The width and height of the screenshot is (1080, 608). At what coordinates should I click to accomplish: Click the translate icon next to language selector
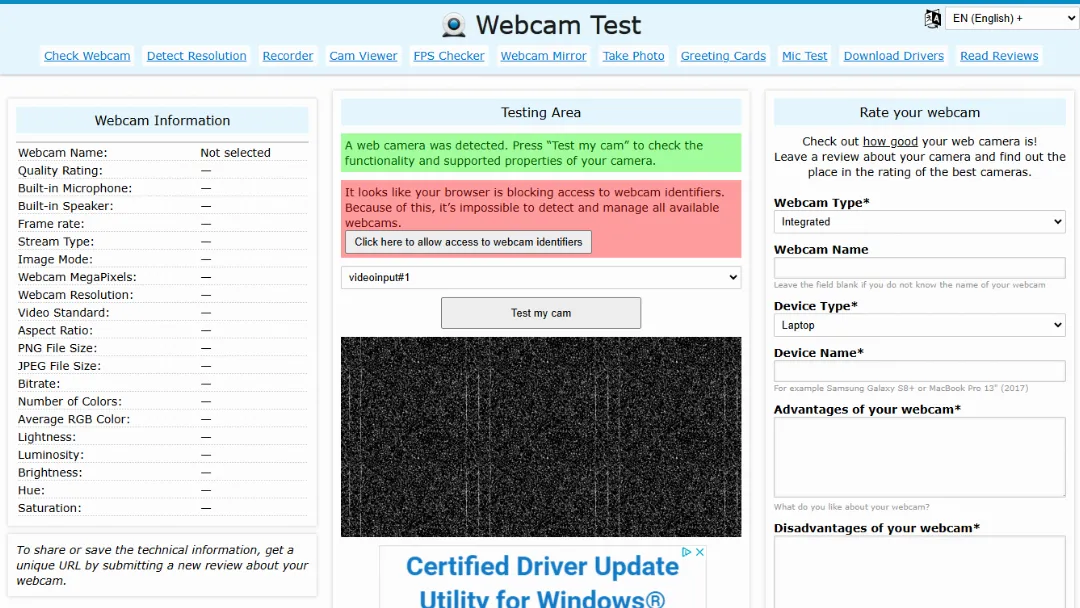pyautogui.click(x=932, y=18)
